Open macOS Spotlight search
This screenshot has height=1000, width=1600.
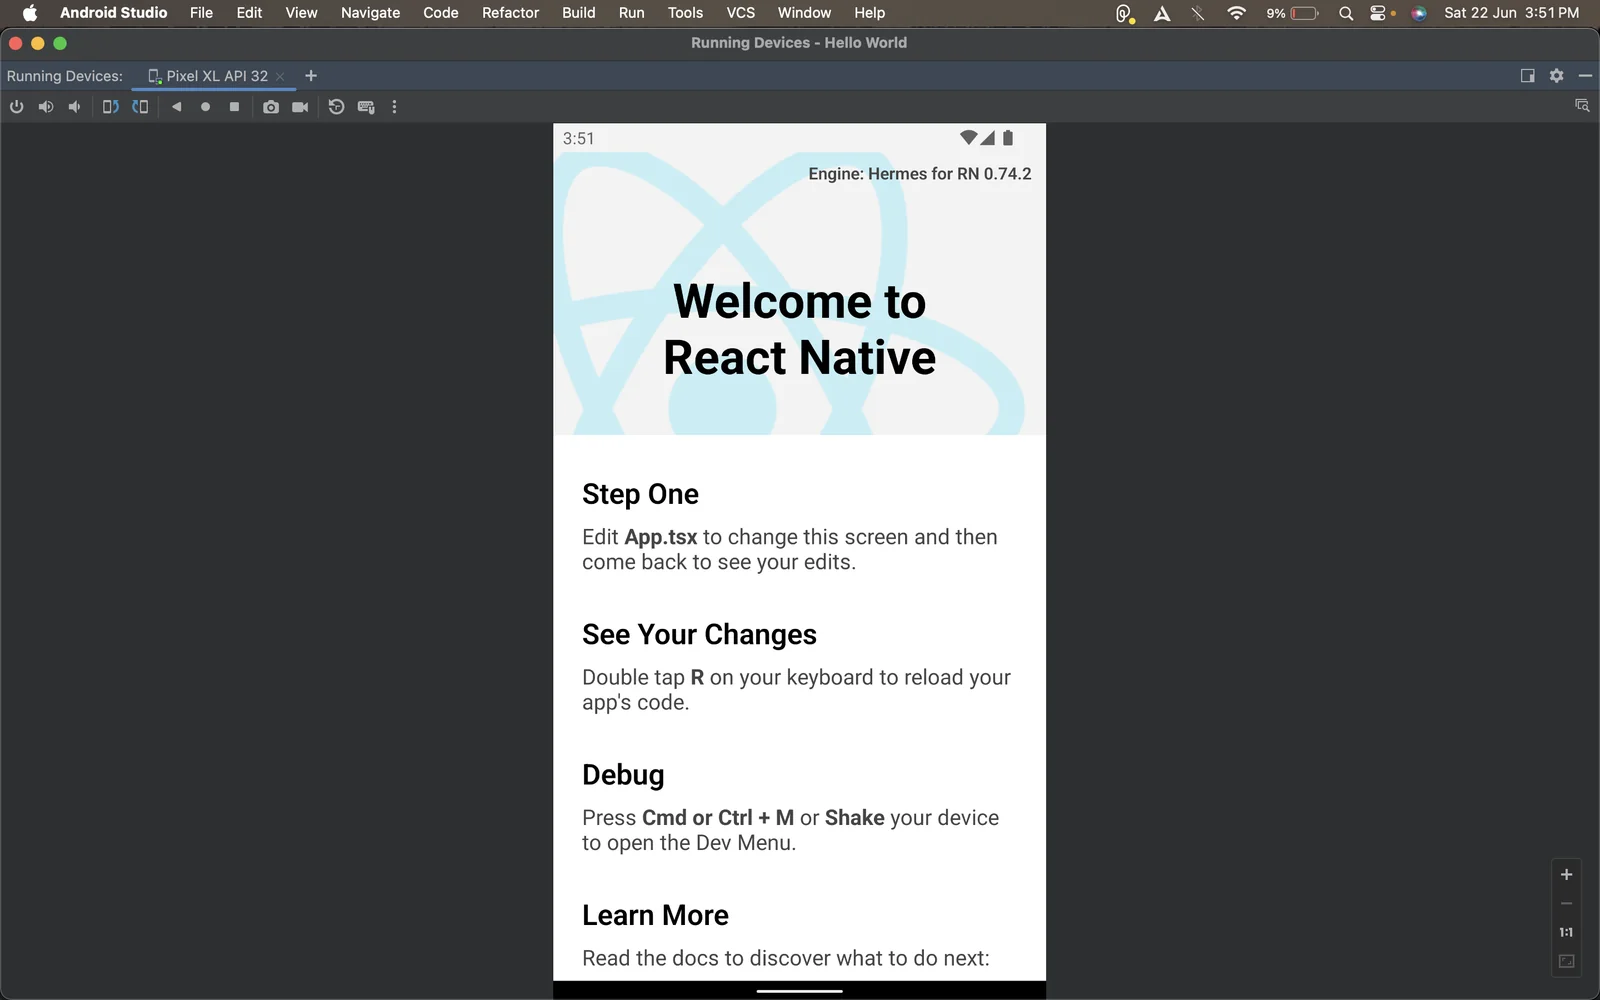coord(1346,13)
